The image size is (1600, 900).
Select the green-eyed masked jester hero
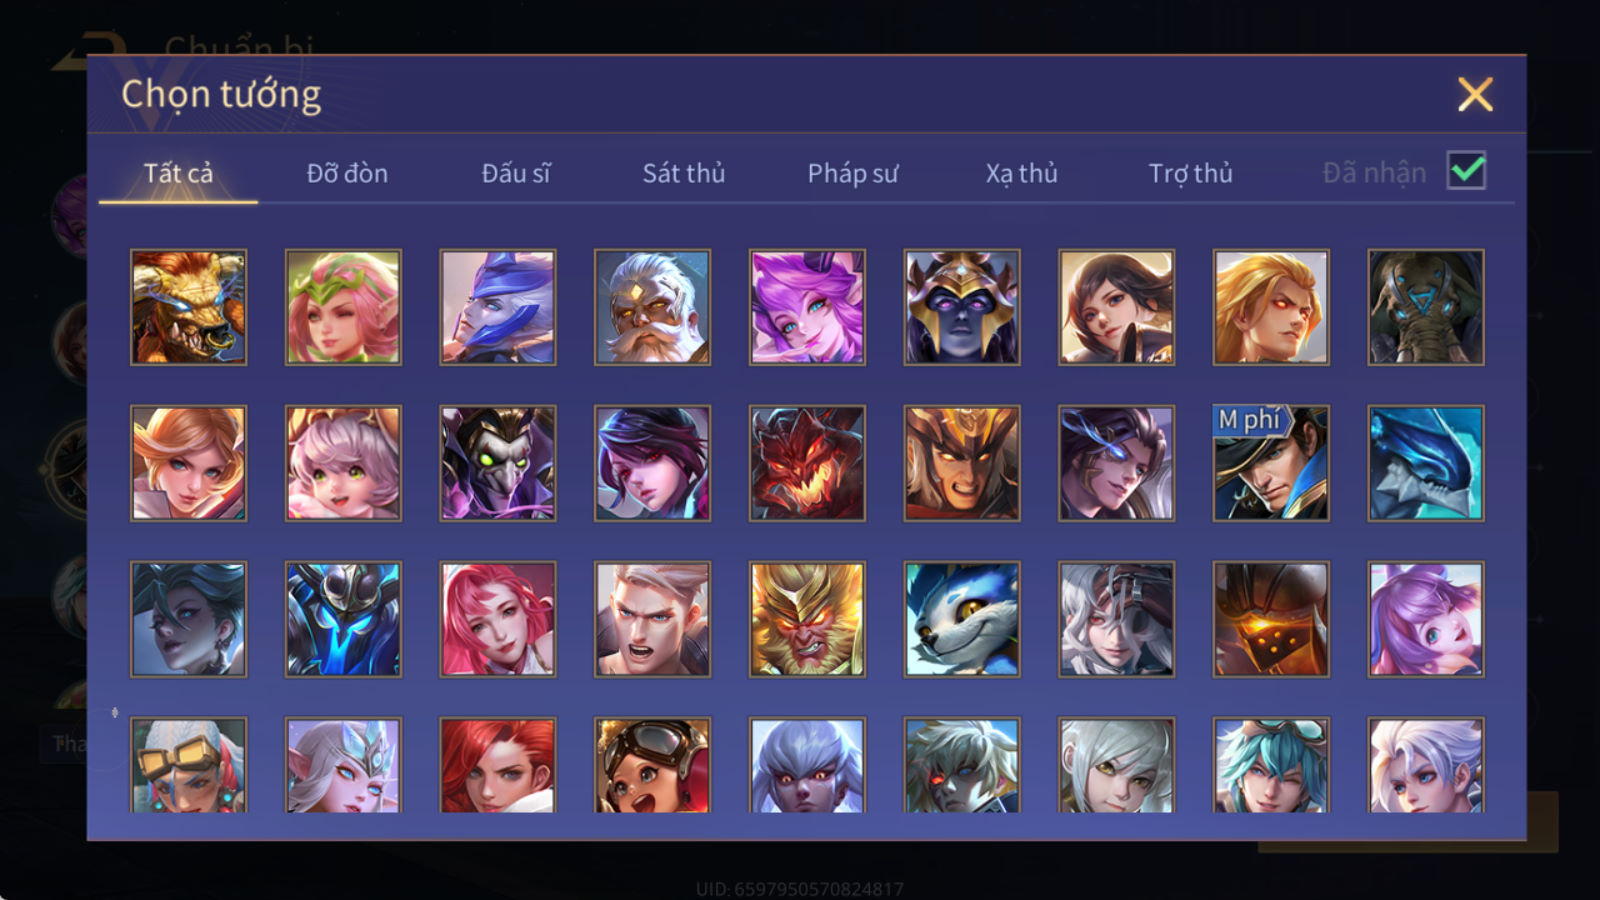[x=498, y=463]
